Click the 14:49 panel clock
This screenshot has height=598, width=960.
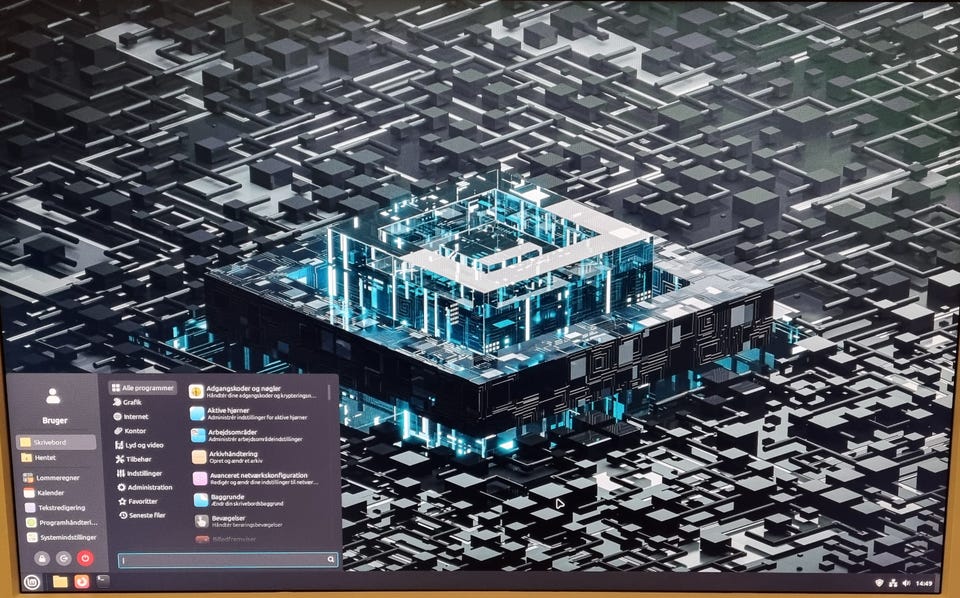(x=923, y=583)
